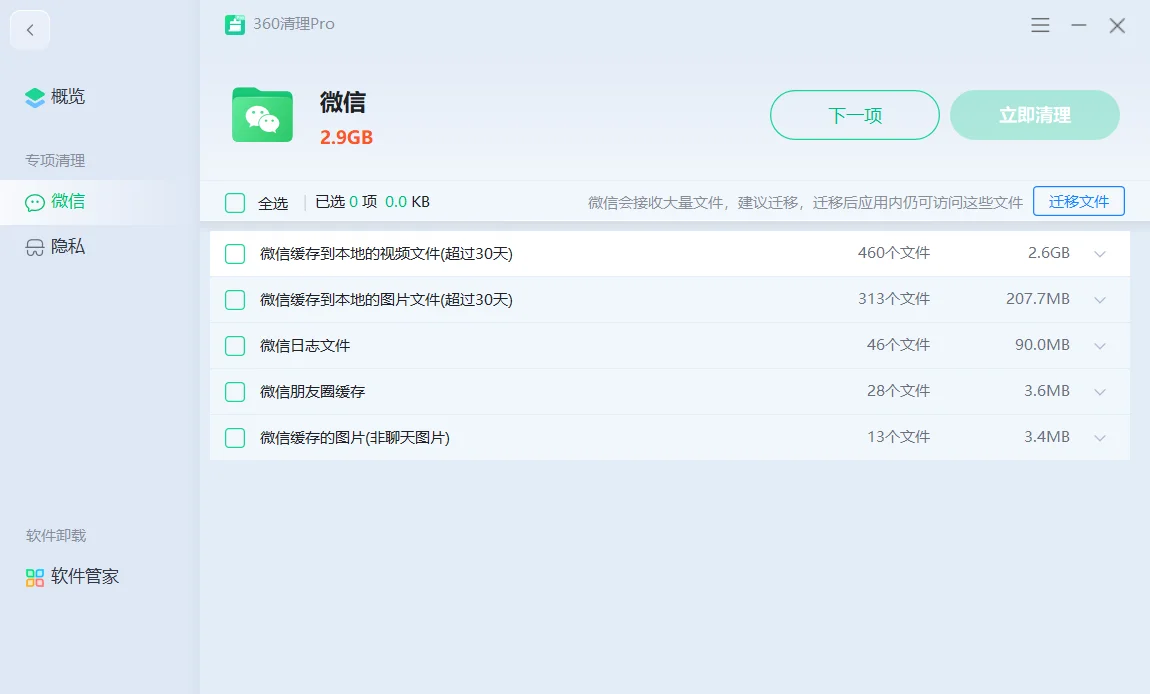Minimize the 360清理Pro window
Screen dimensions: 1150x694
(1079, 26)
